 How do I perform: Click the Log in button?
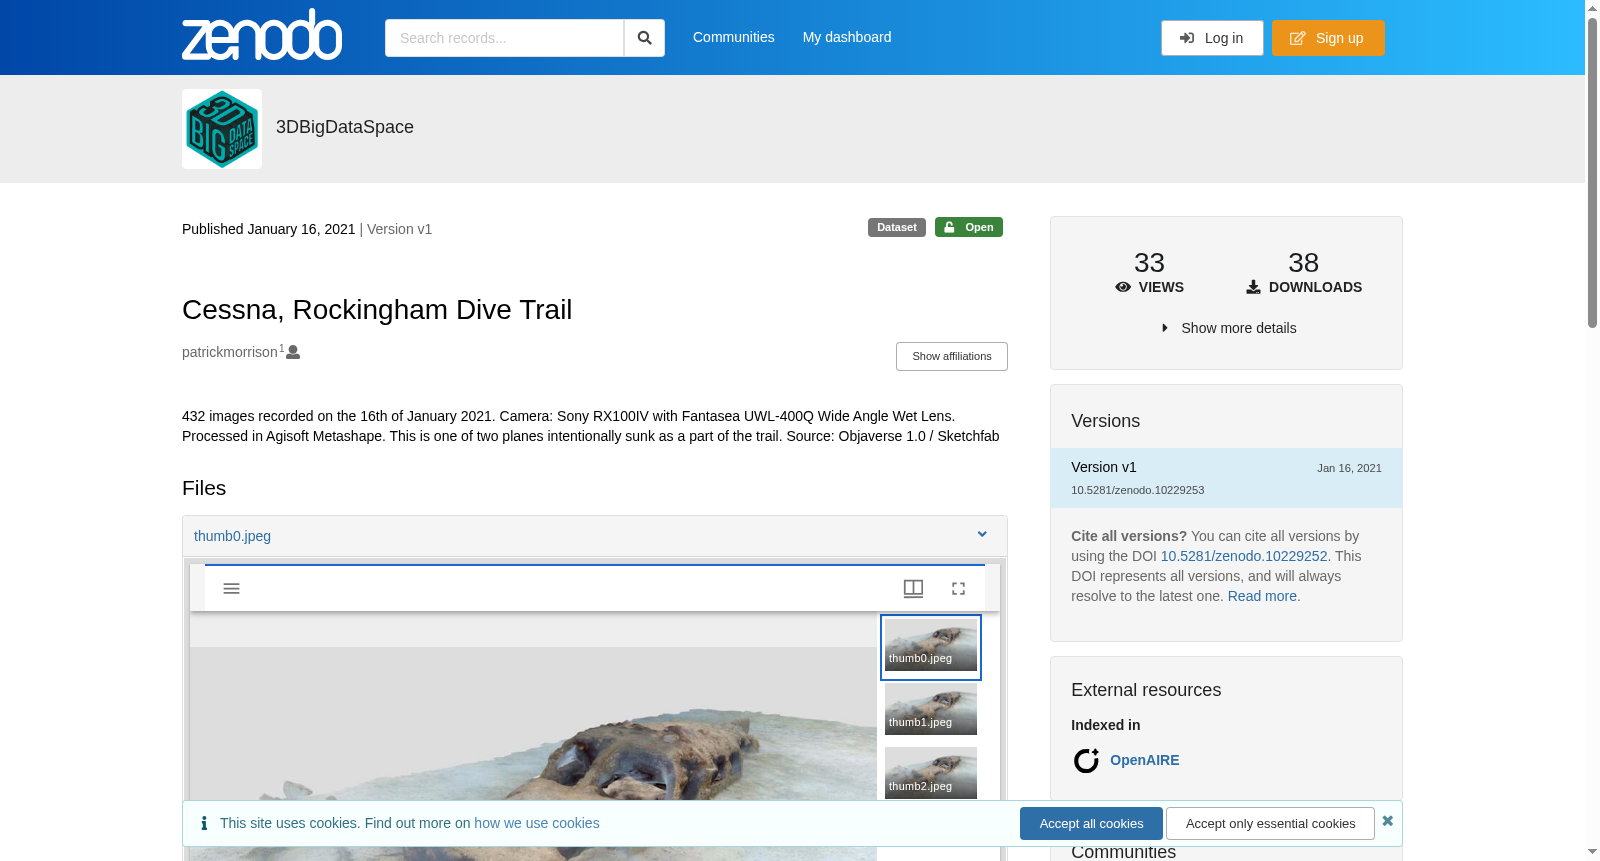(x=1212, y=38)
